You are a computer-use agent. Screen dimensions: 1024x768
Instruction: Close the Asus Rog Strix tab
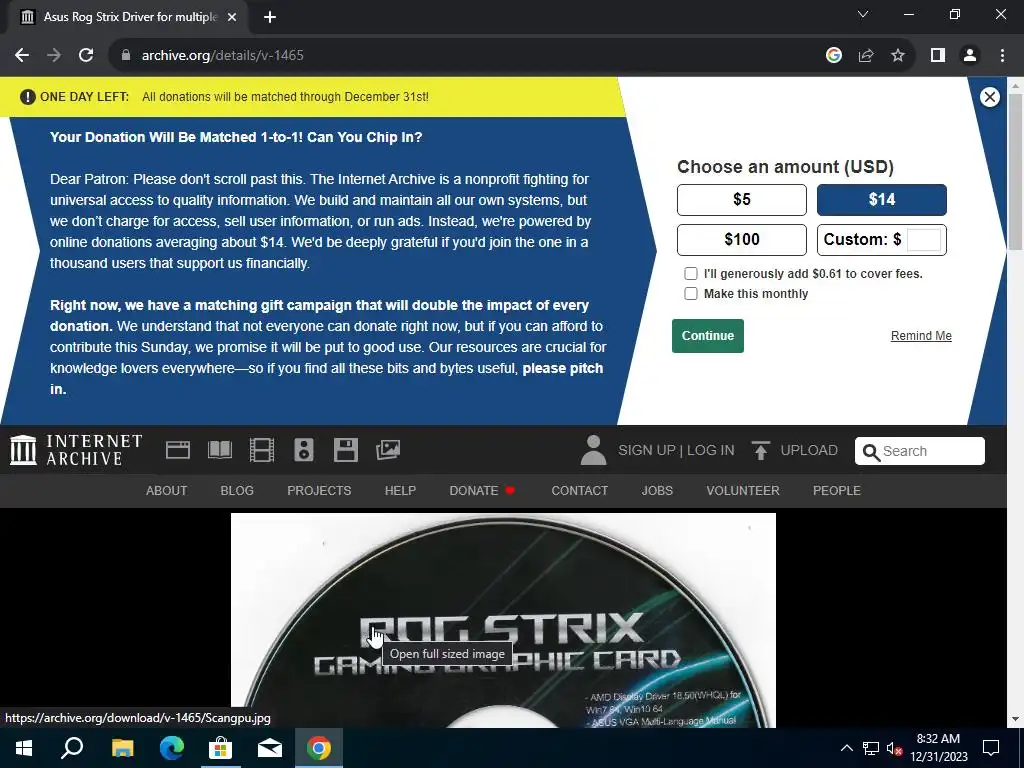232,17
